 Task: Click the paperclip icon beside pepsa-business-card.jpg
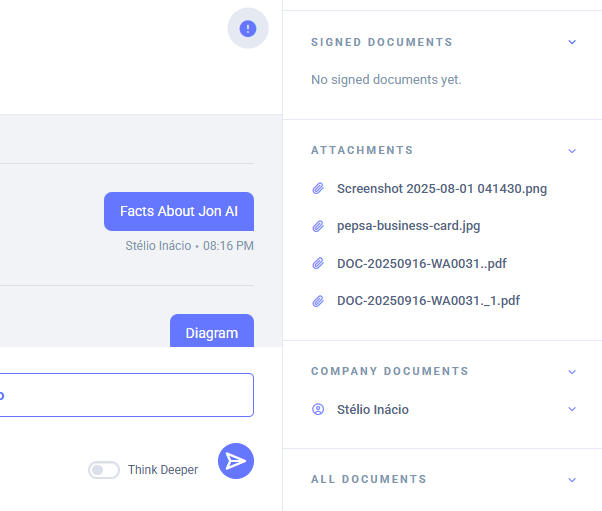(x=318, y=226)
